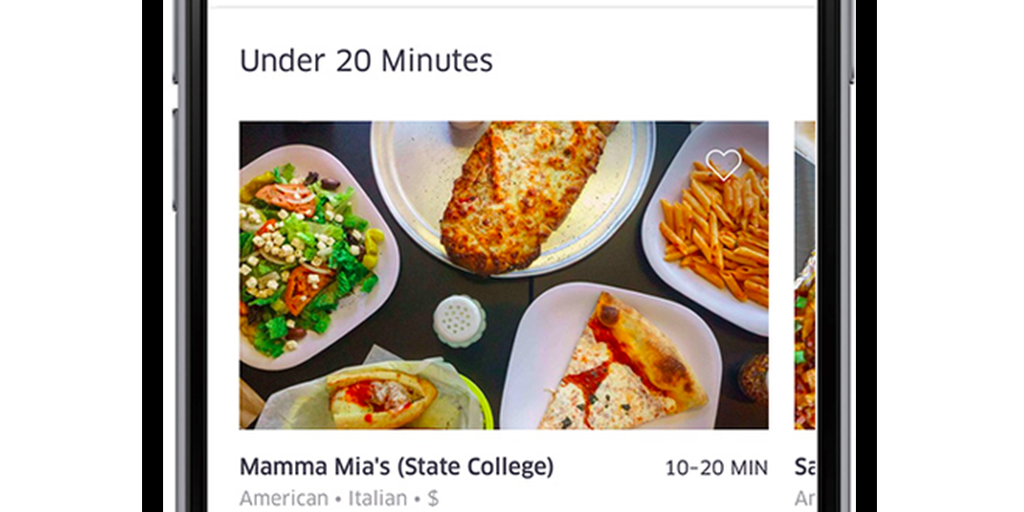Tap the cut-off second restaurant name "Sa"
Screen dimensions: 1024x512
tap(805, 467)
